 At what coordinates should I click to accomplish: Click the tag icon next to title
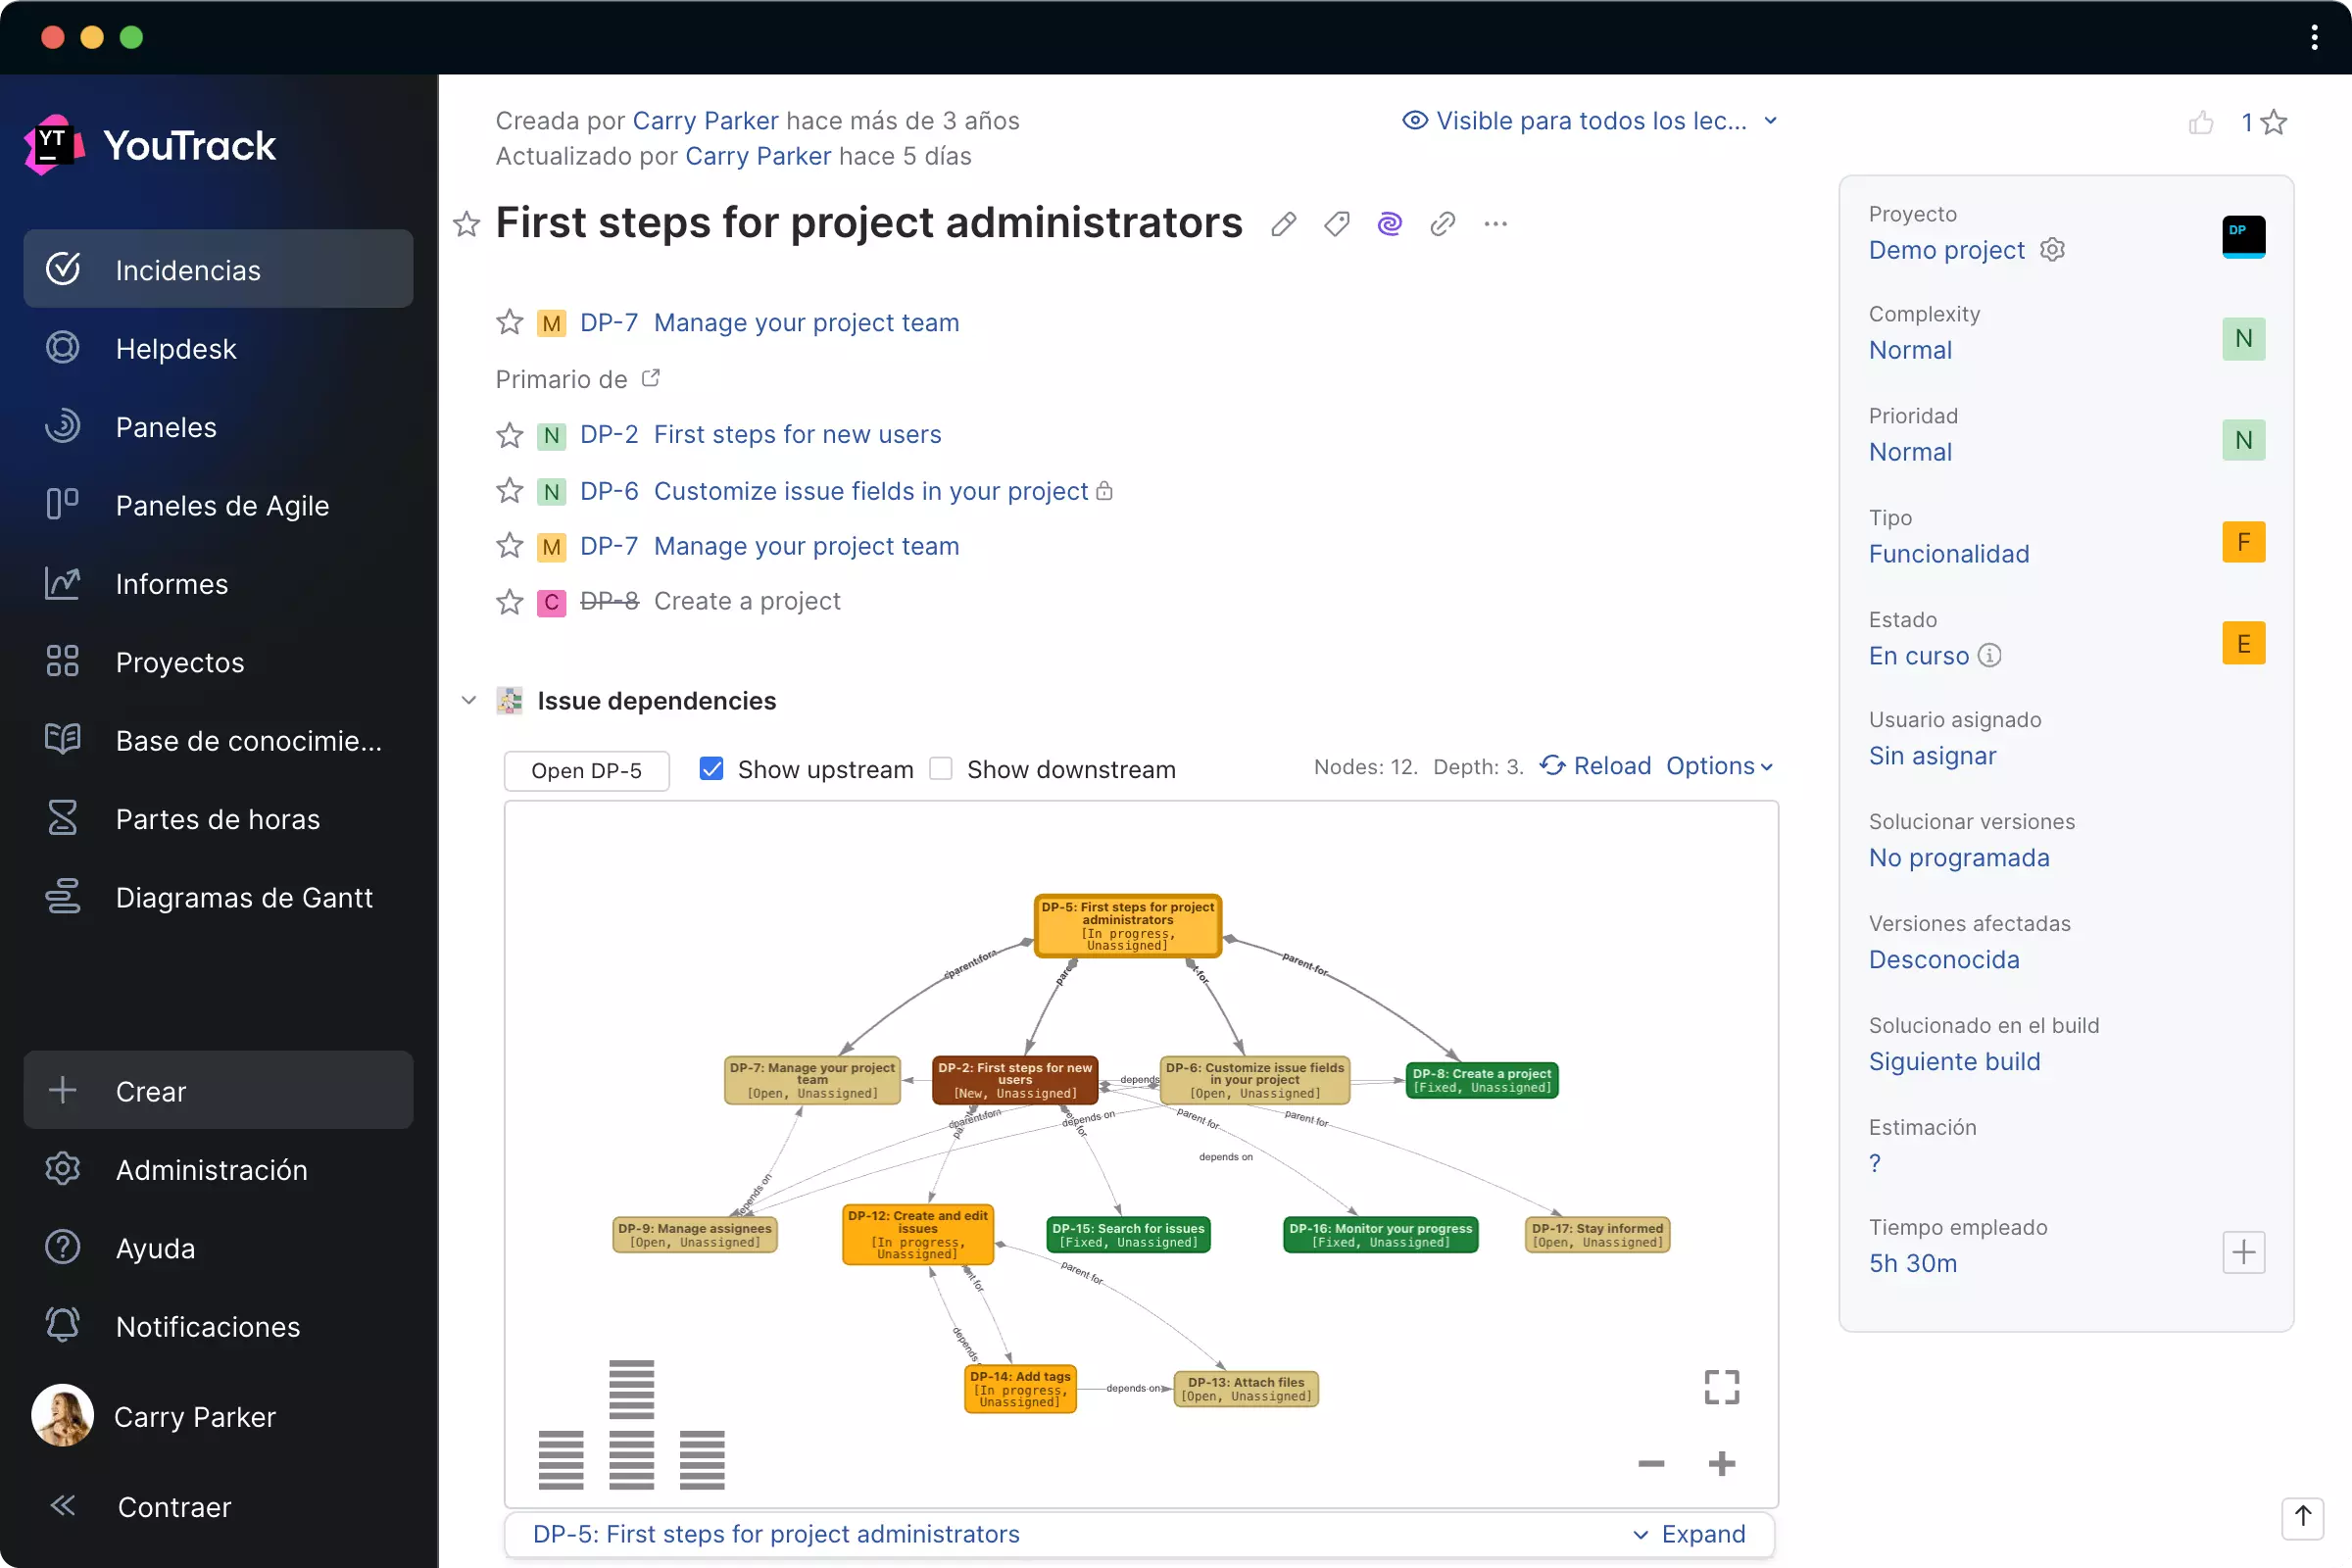[x=1337, y=224]
